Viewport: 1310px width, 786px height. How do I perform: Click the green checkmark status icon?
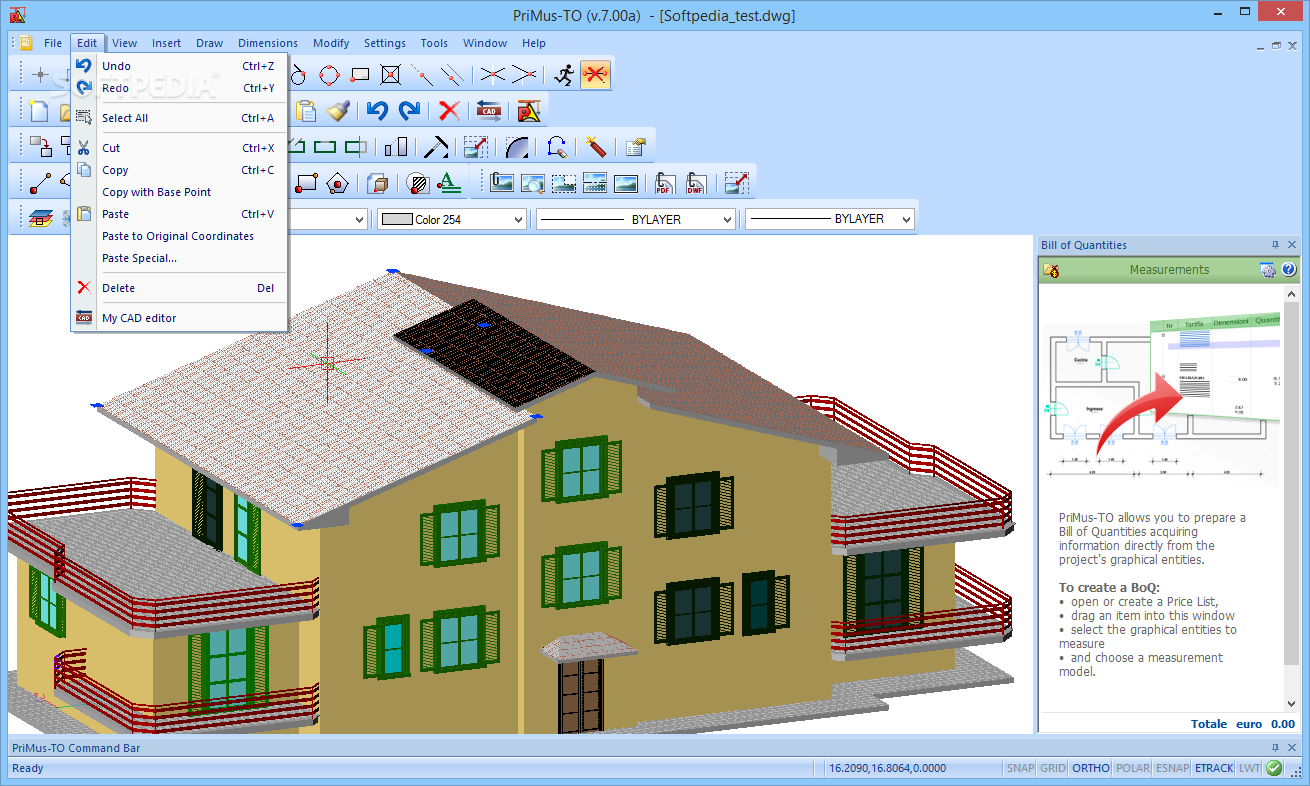(1274, 768)
